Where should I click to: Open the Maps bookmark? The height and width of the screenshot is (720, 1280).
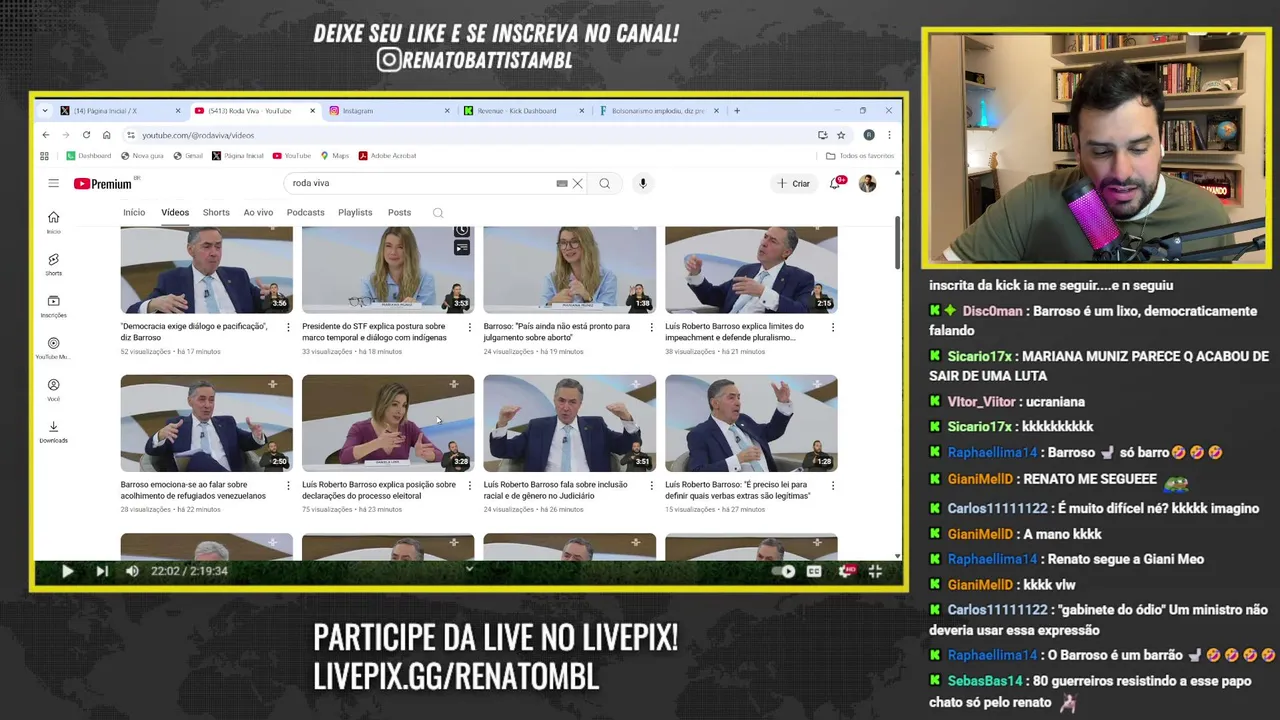pos(335,156)
